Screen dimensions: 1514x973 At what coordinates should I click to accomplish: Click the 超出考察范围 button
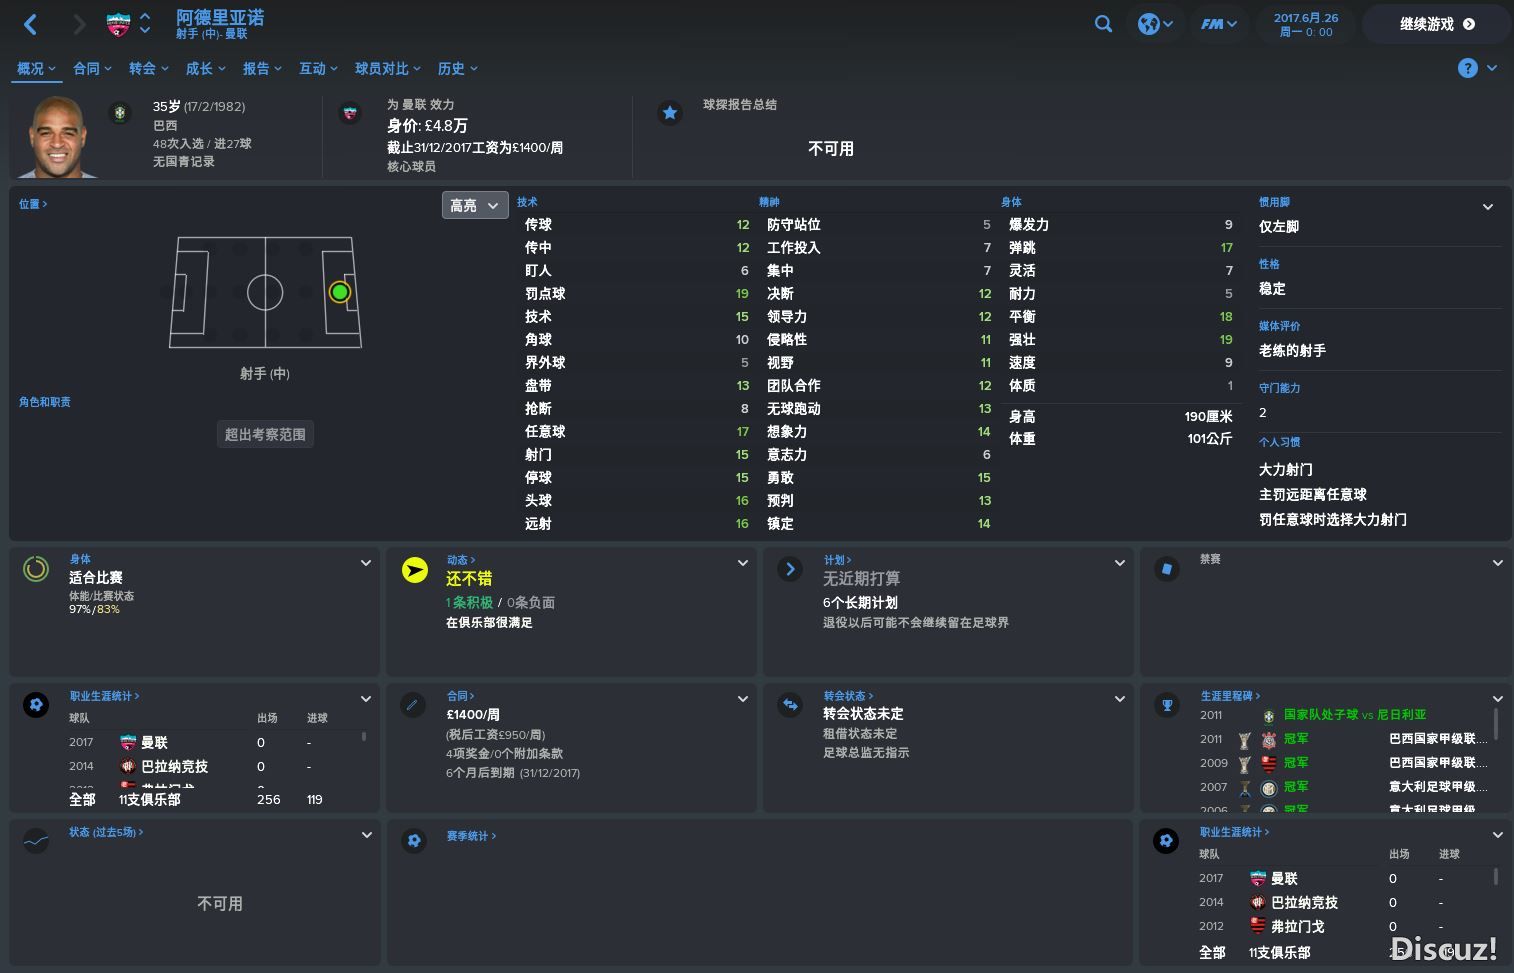click(x=265, y=434)
